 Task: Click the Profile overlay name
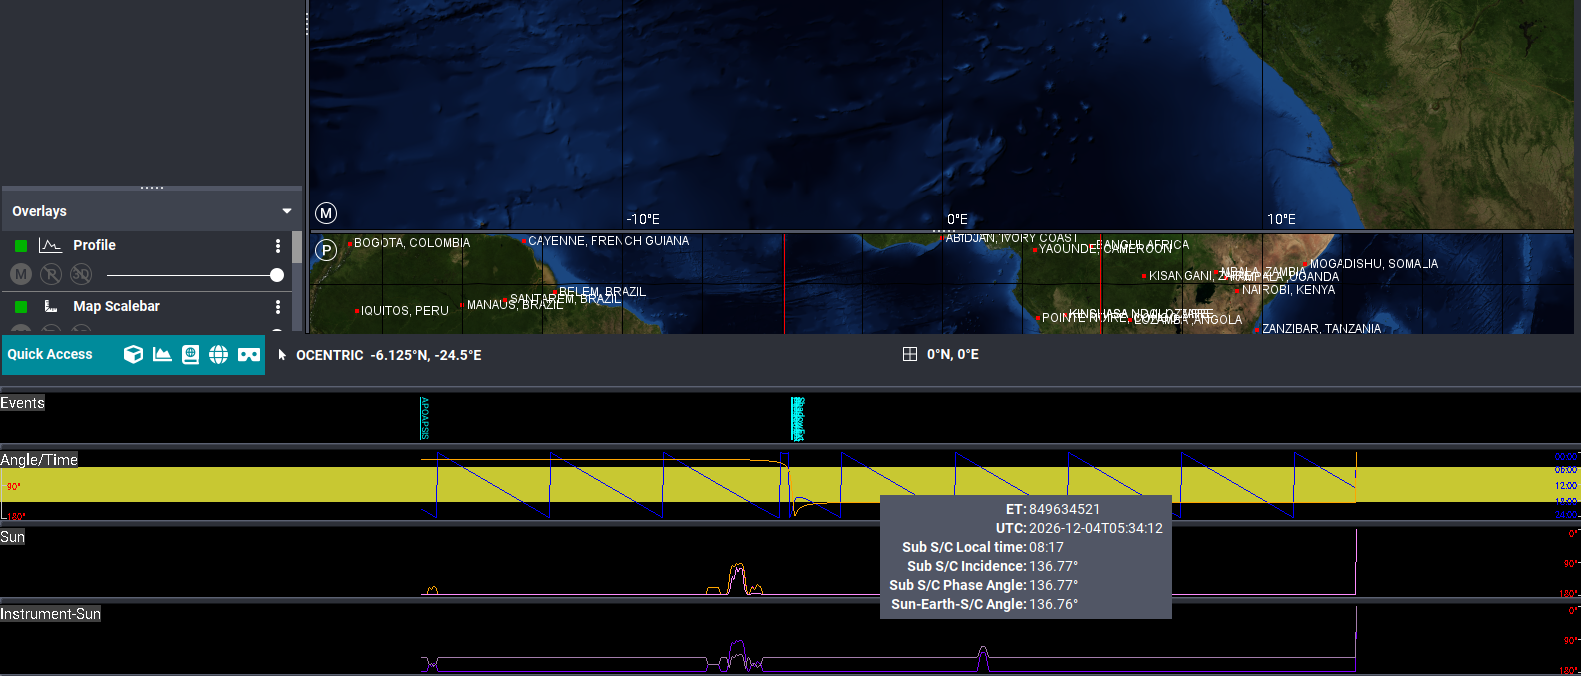(x=94, y=245)
